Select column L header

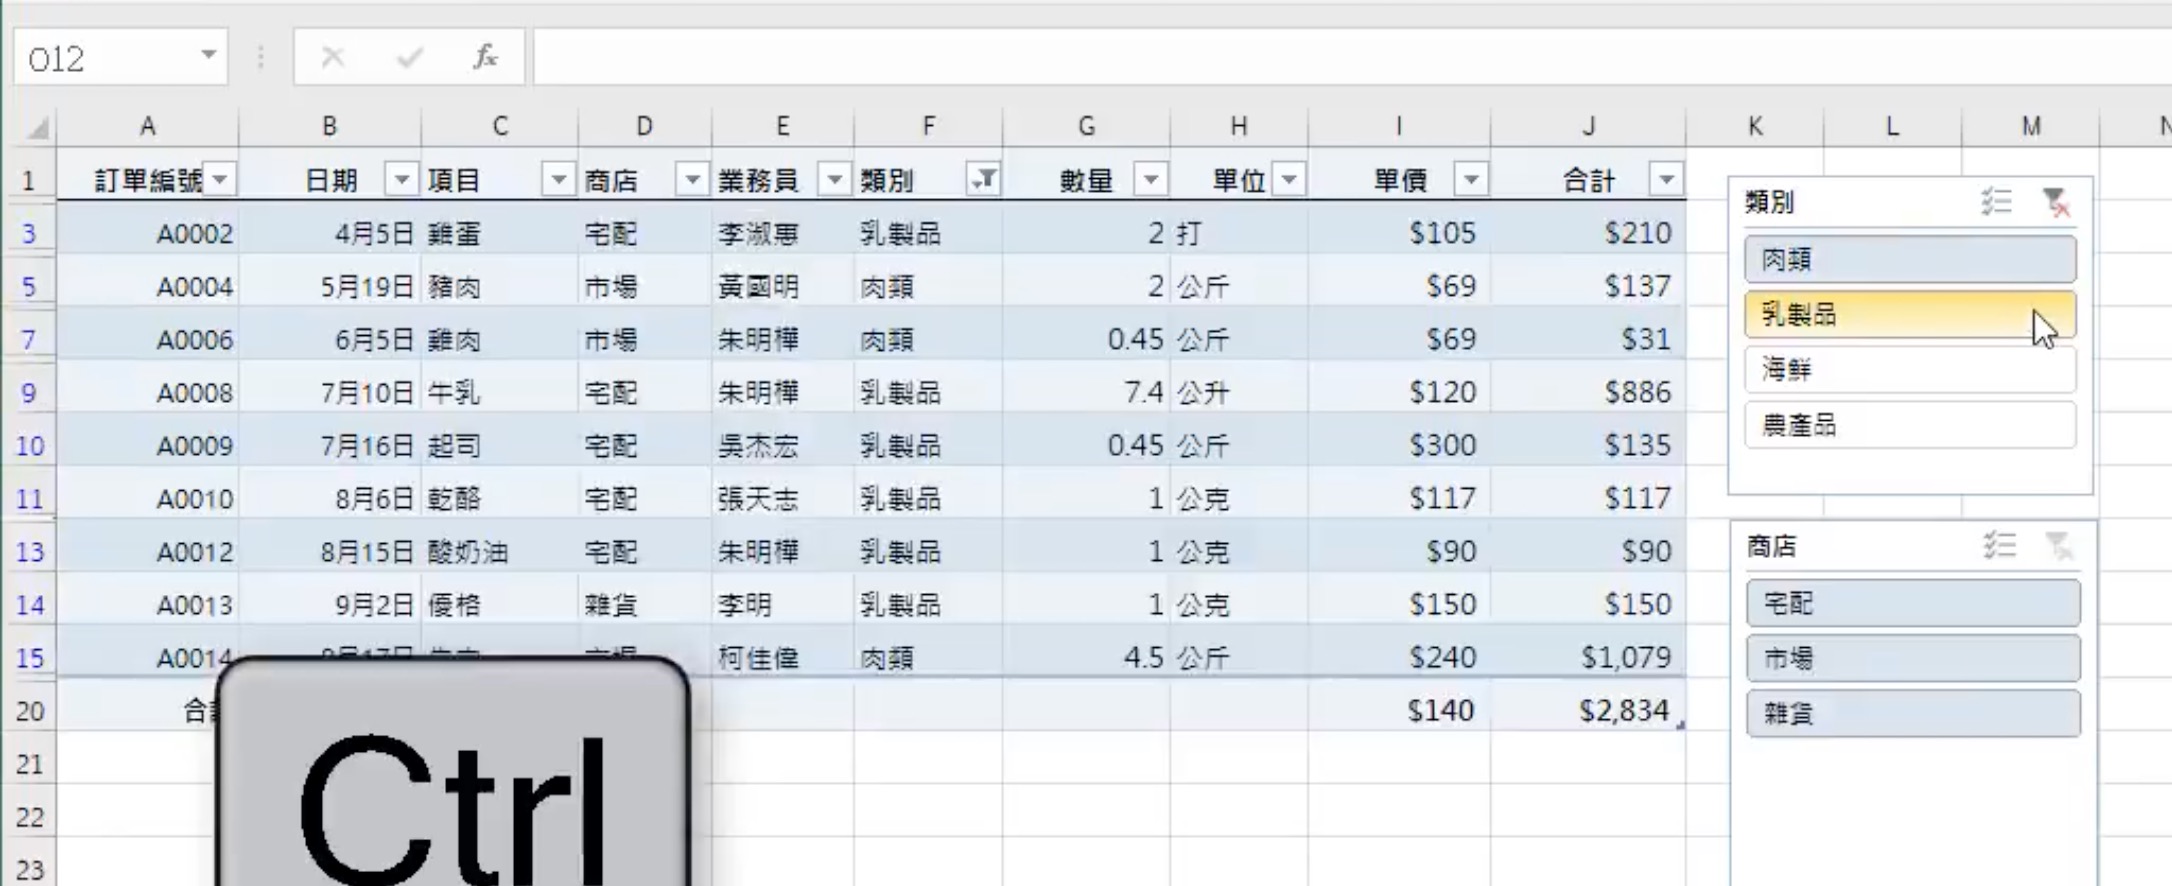pyautogui.click(x=1892, y=127)
